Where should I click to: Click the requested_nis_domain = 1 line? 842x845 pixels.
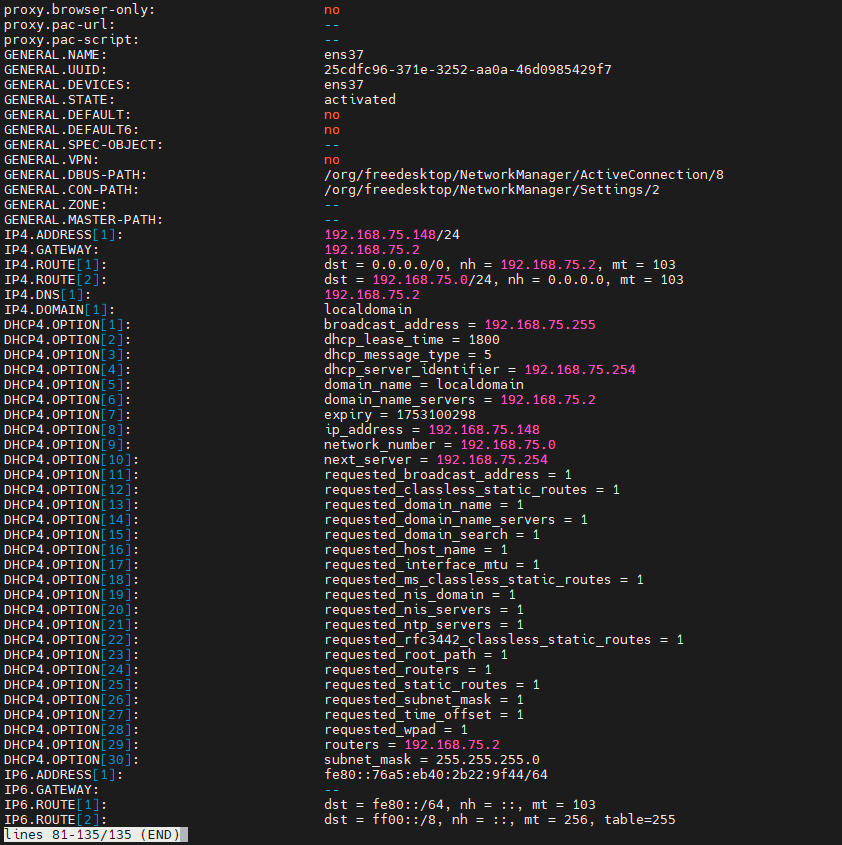(419, 594)
